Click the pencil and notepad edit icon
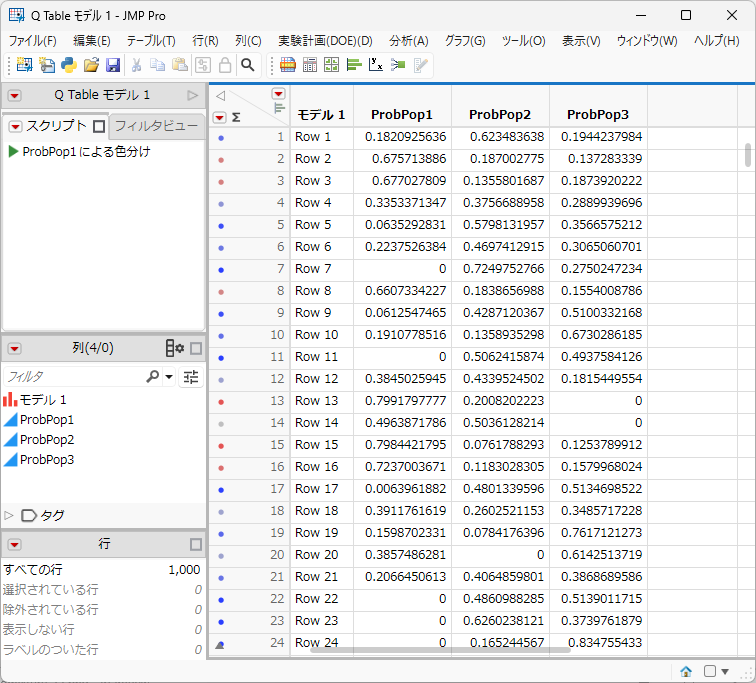Image resolution: width=756 pixels, height=683 pixels. [420, 65]
